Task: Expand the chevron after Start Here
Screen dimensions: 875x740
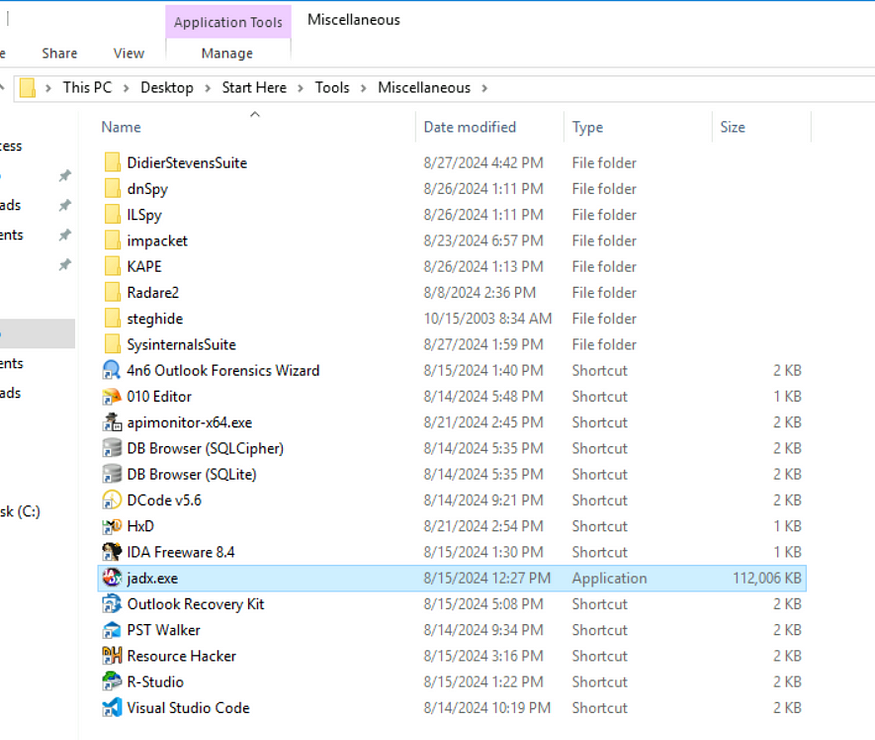Action: pyautogui.click(x=300, y=88)
